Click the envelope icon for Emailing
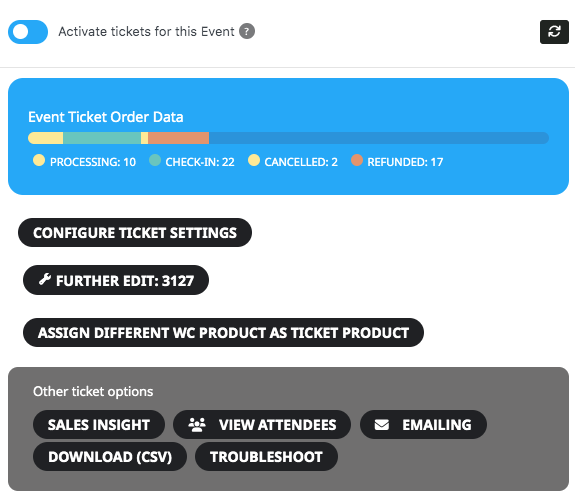The width and height of the screenshot is (575, 498). [381, 425]
